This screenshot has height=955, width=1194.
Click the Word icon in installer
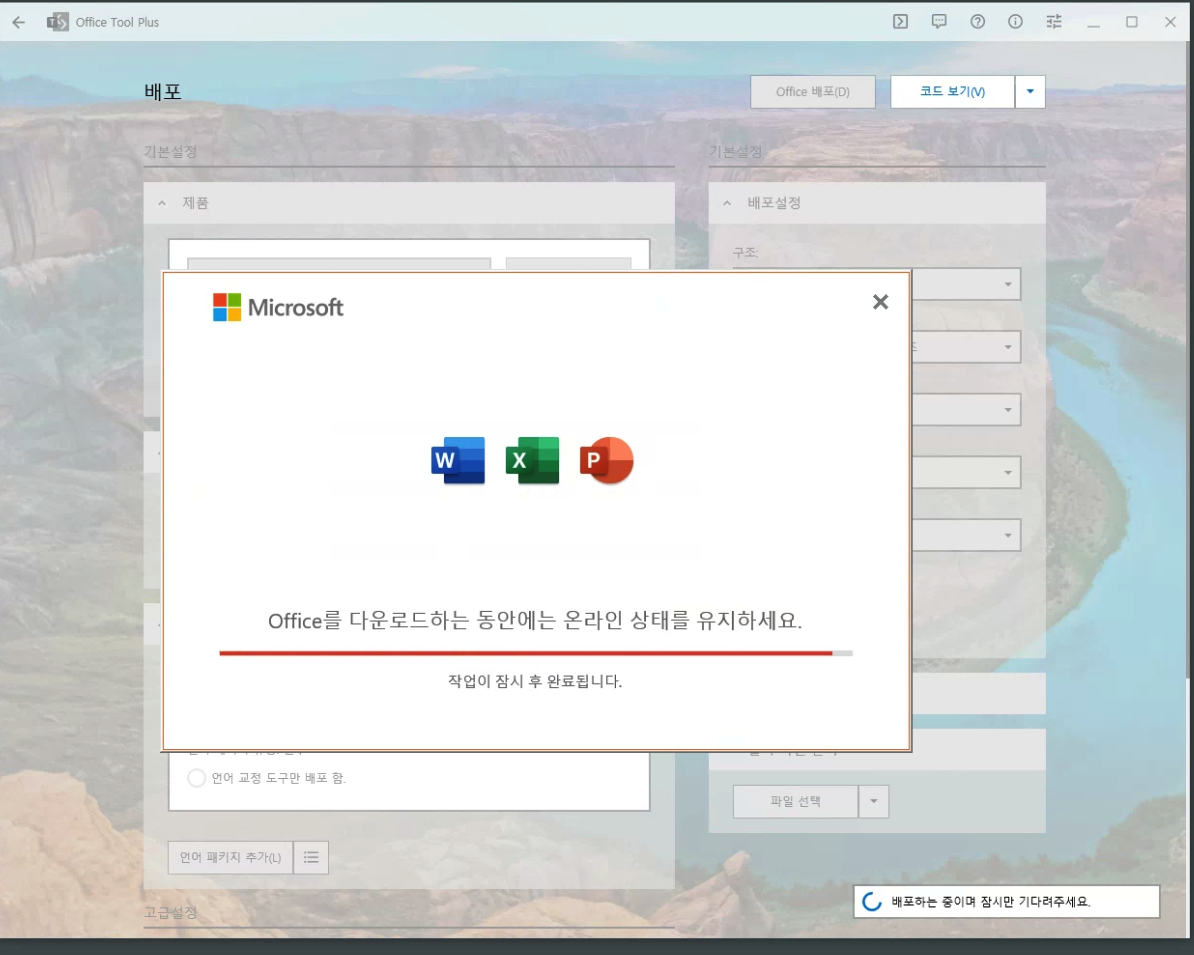[458, 460]
